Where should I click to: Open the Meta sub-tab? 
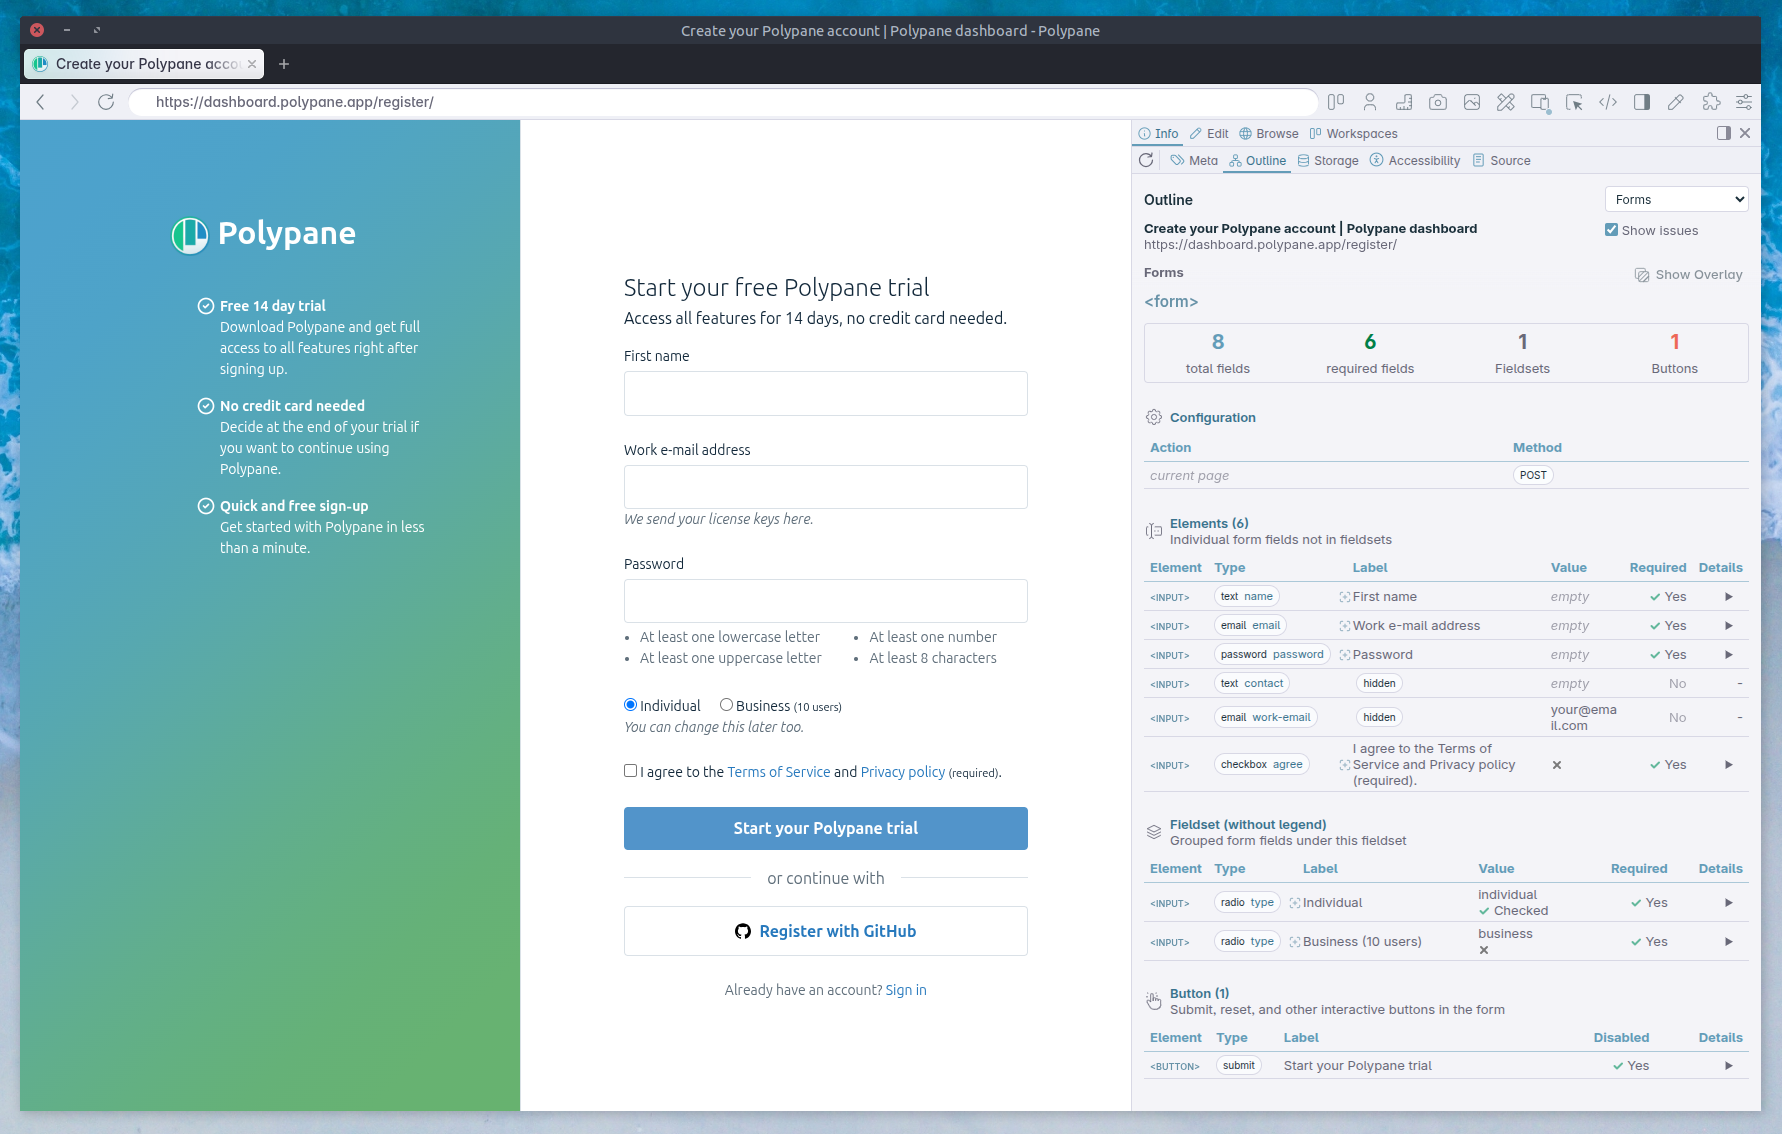click(1195, 161)
